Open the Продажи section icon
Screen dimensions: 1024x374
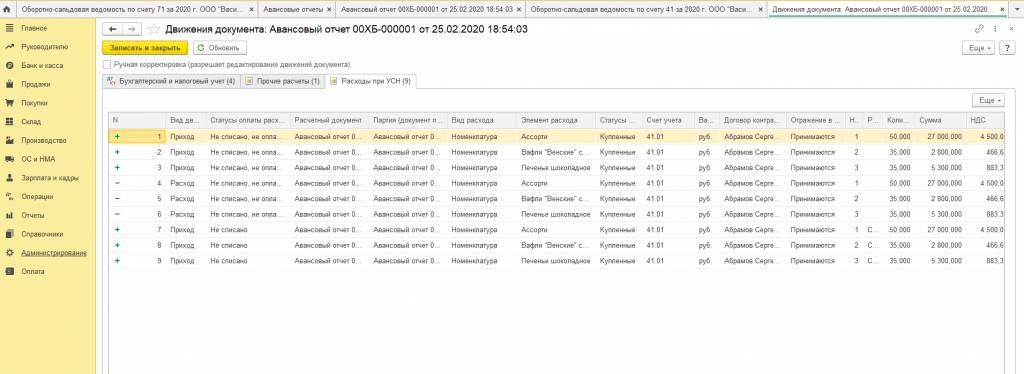(x=9, y=84)
